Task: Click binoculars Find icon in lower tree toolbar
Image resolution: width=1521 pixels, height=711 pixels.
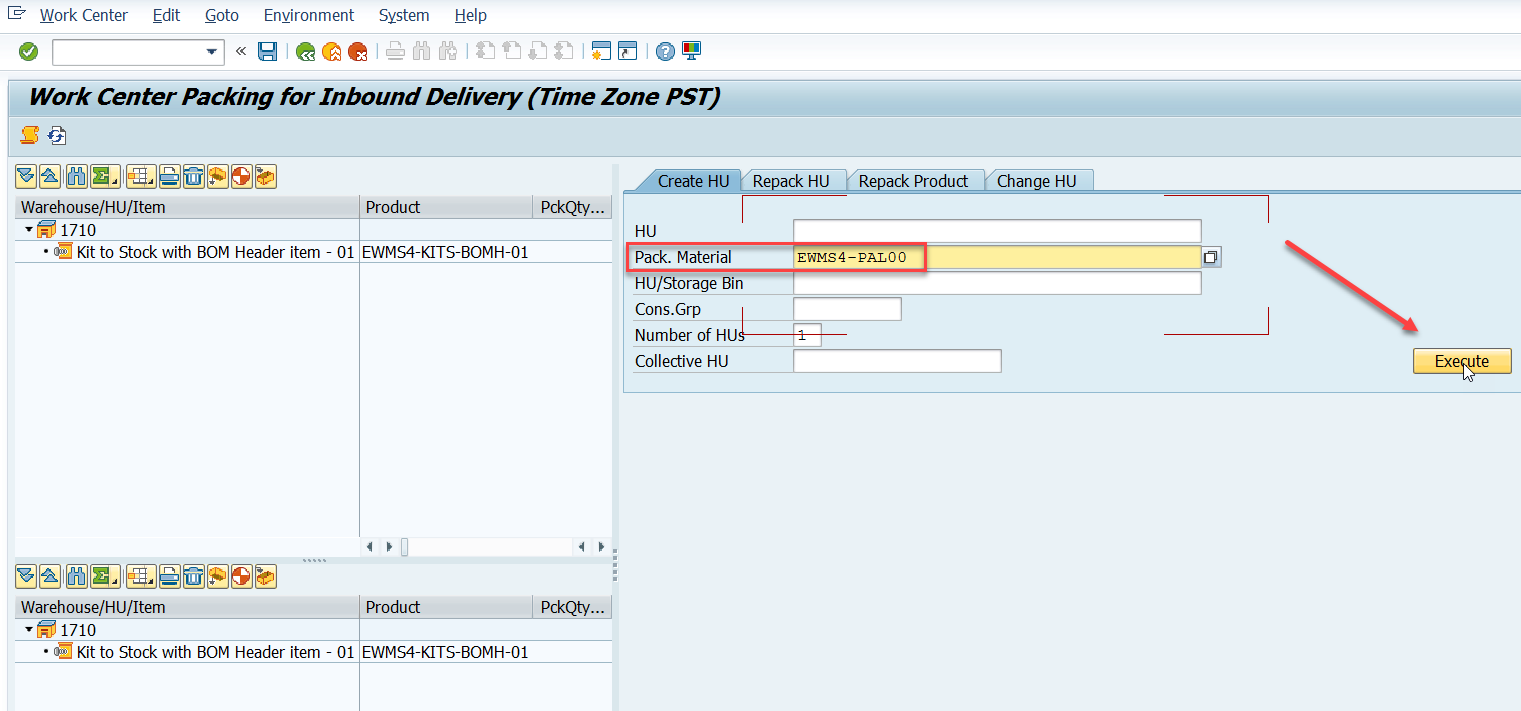Action: tap(77, 576)
